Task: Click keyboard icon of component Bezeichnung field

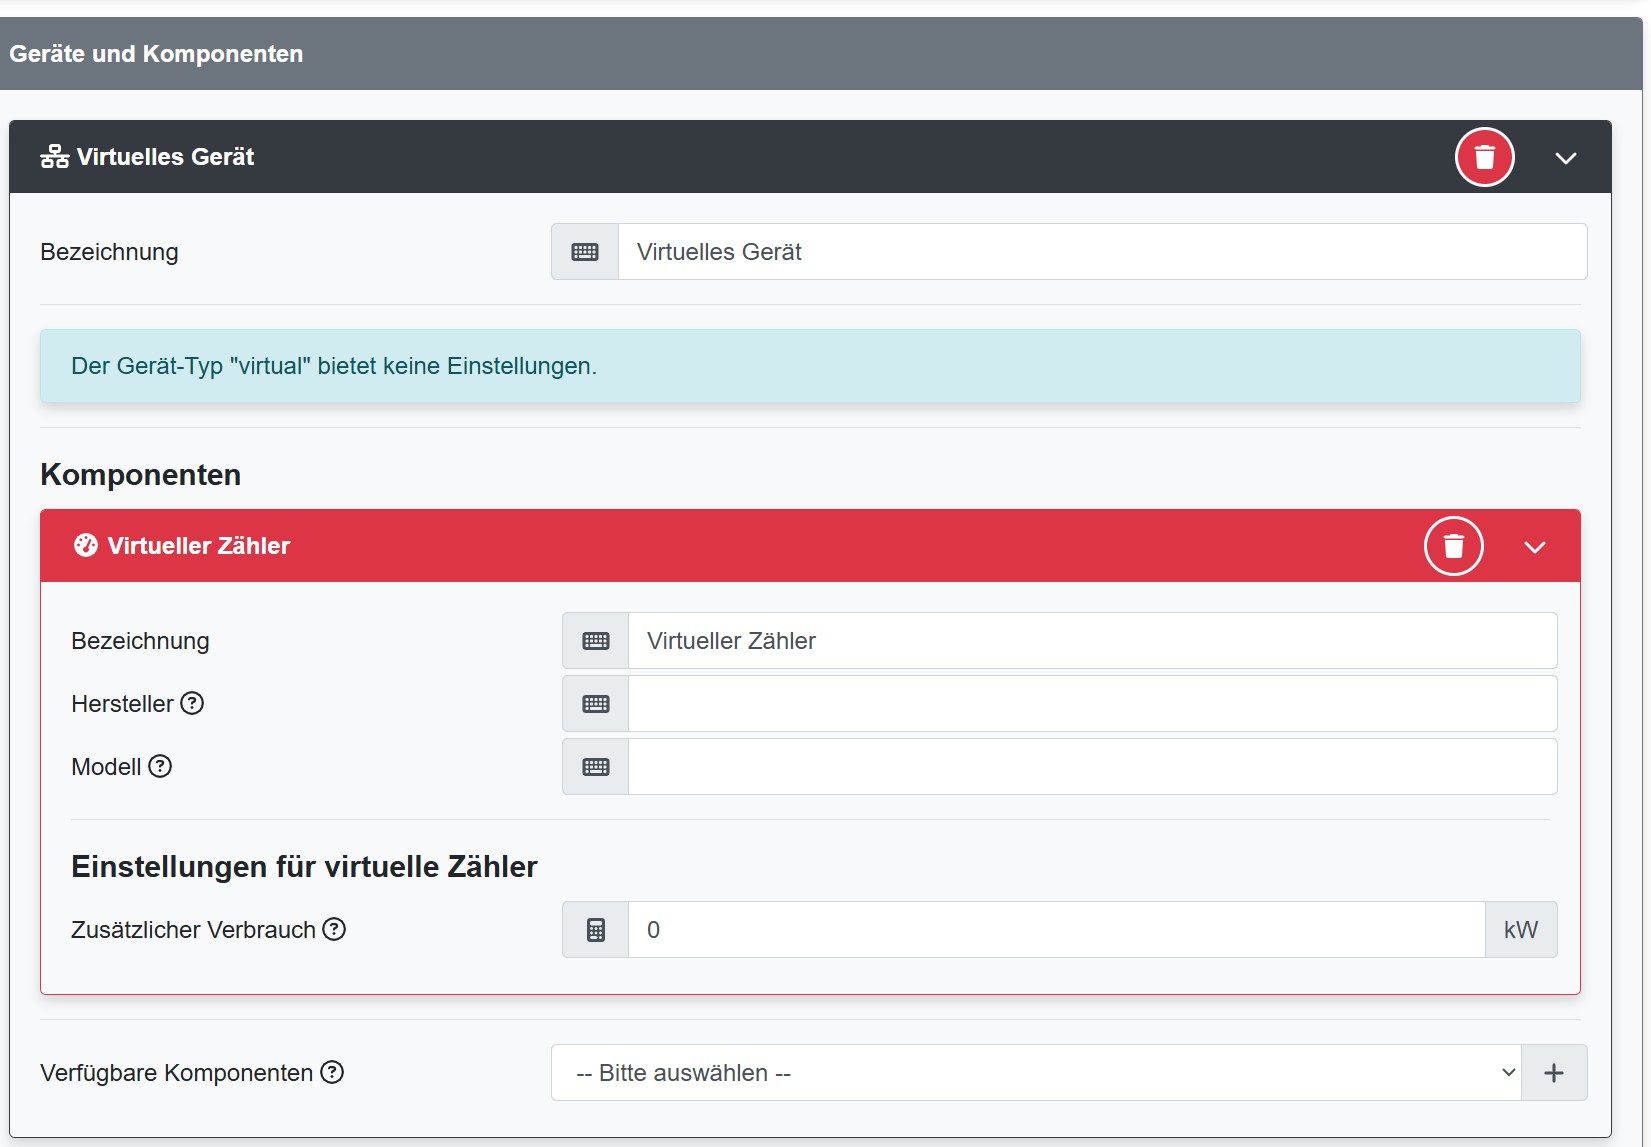Action: click(596, 641)
